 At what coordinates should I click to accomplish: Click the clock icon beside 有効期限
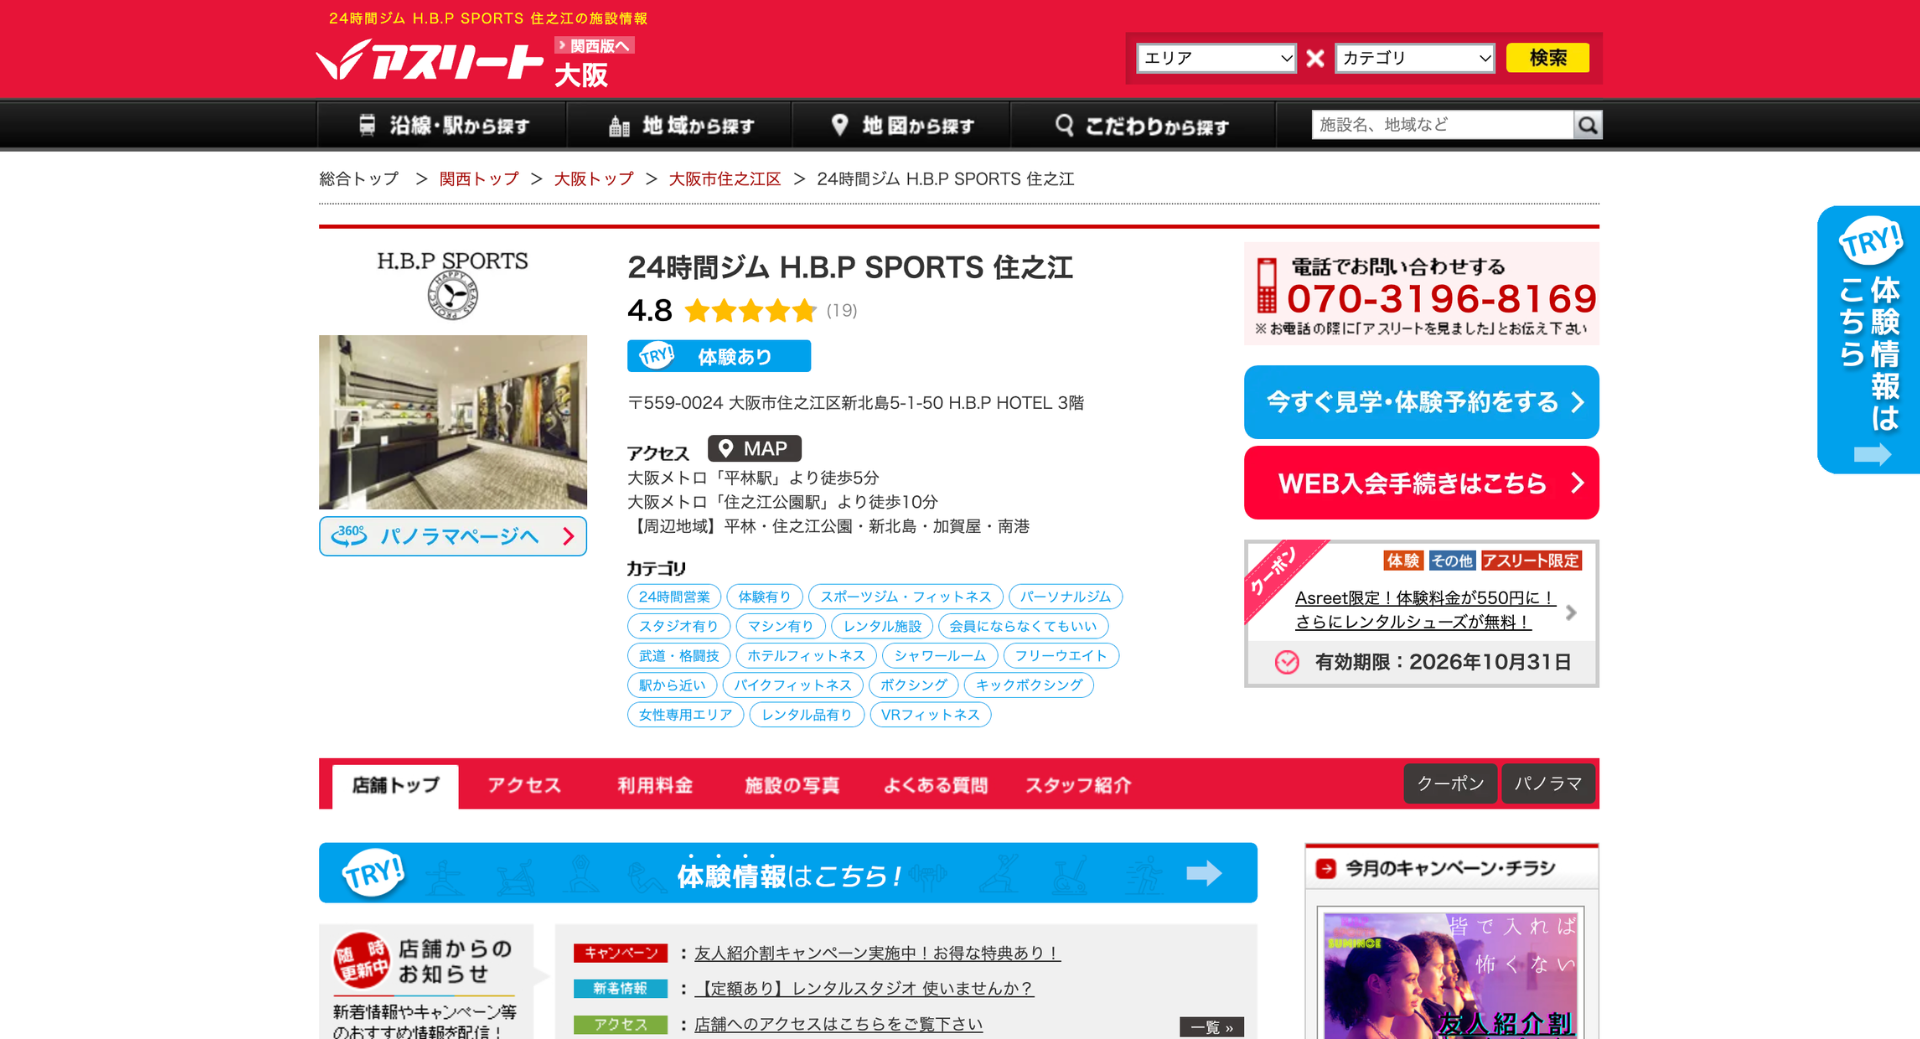pyautogui.click(x=1287, y=662)
